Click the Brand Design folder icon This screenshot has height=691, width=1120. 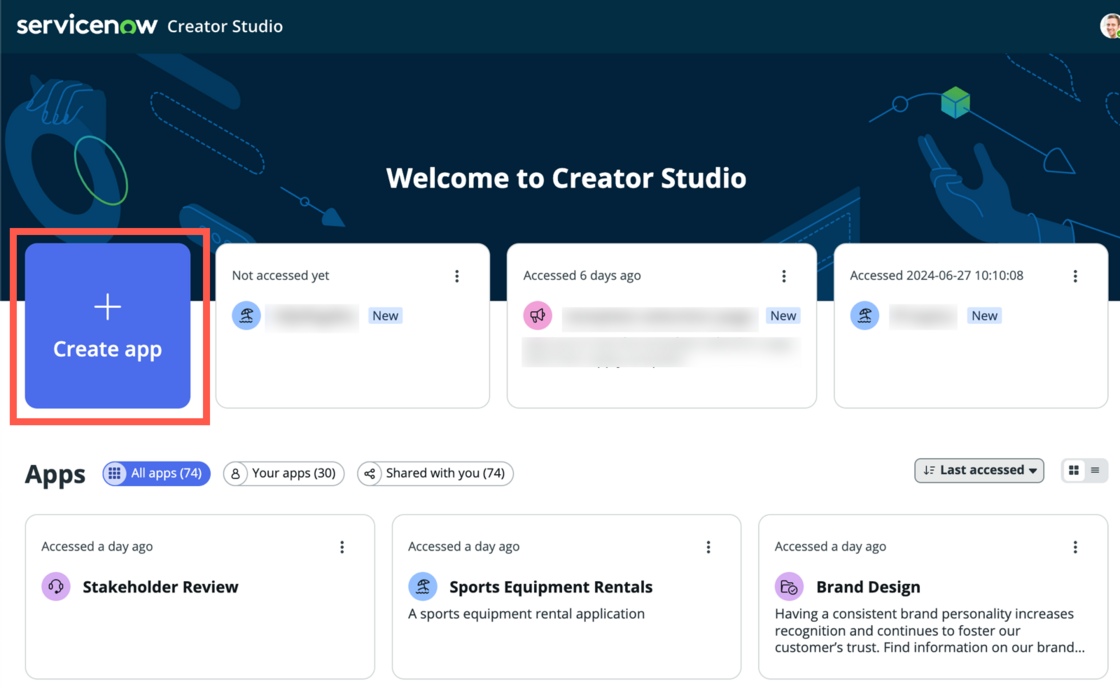point(789,587)
